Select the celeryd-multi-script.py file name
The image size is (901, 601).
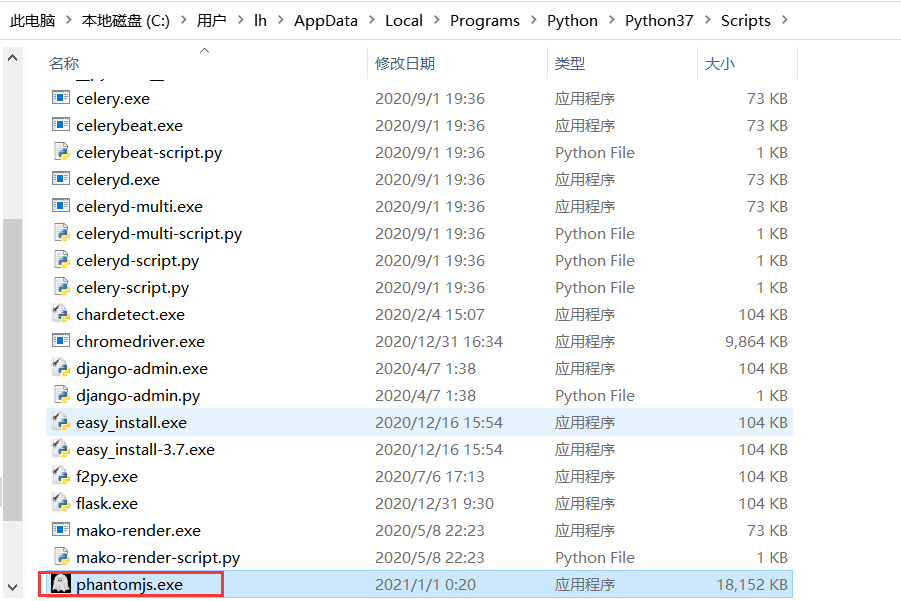159,233
